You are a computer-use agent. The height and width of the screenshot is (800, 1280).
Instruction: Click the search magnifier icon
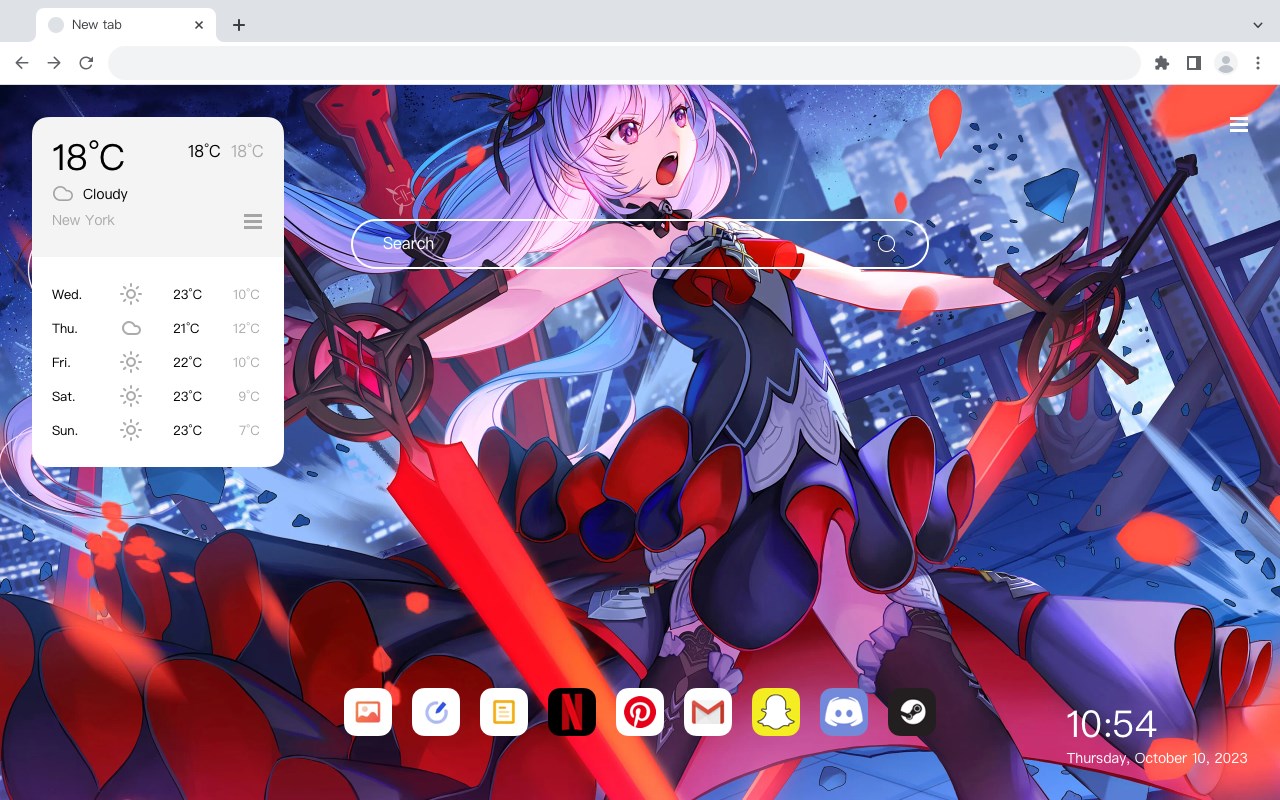click(x=887, y=244)
